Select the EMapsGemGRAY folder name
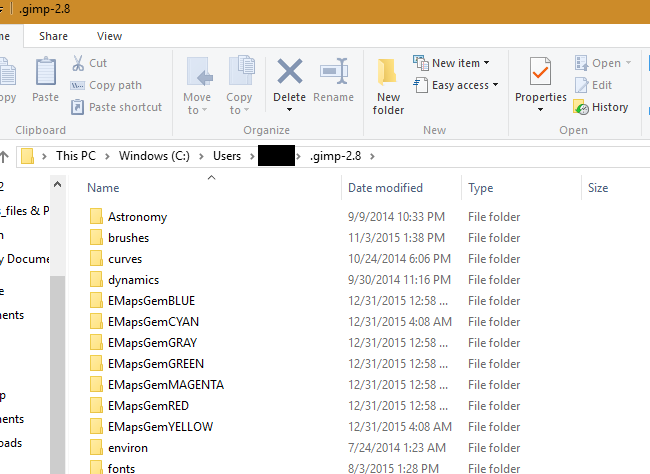The width and height of the screenshot is (650, 474). (153, 343)
